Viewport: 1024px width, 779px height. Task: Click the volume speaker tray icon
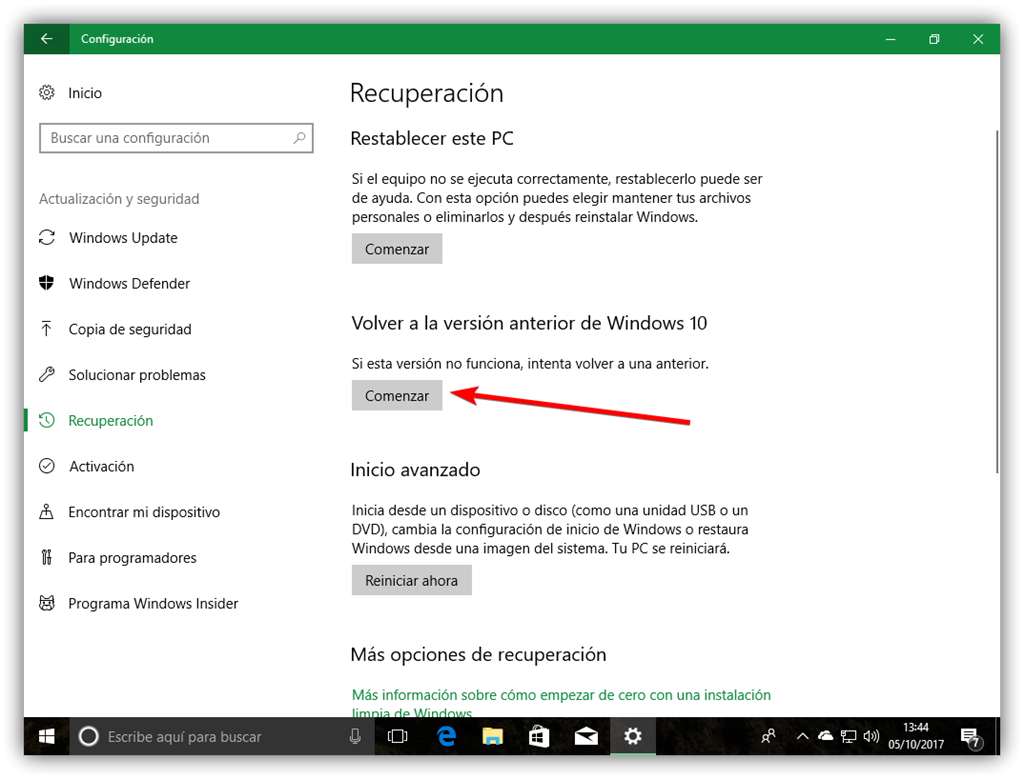[871, 737]
